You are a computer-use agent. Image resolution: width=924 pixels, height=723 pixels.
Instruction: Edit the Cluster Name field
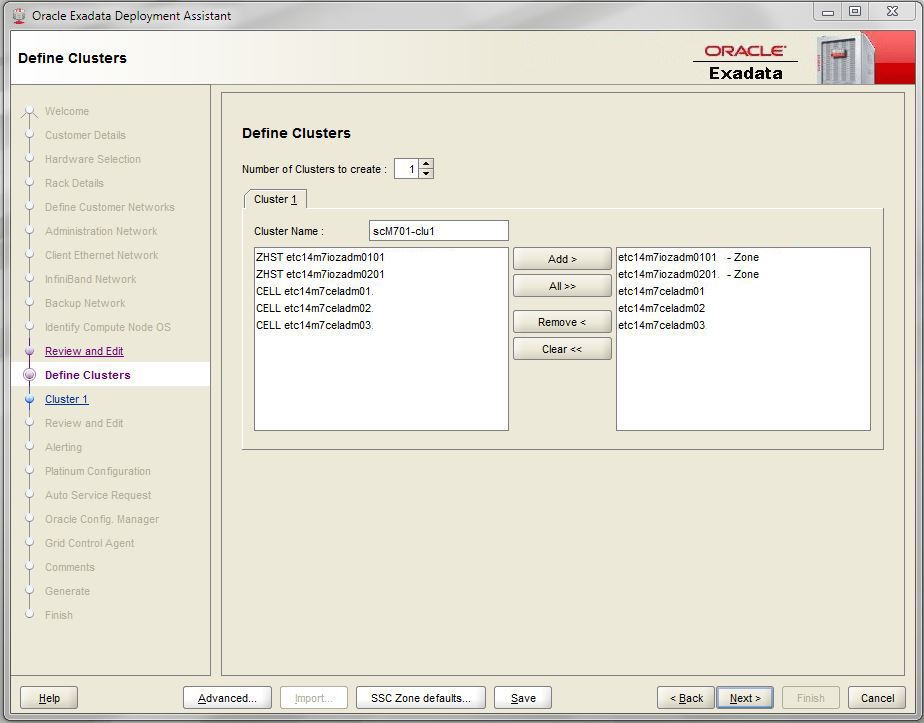(438, 231)
